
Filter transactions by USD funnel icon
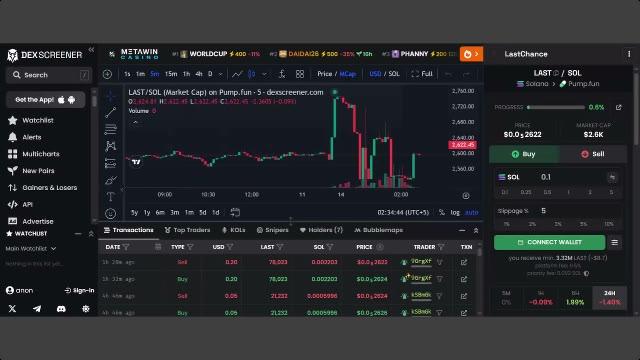[x=230, y=247]
